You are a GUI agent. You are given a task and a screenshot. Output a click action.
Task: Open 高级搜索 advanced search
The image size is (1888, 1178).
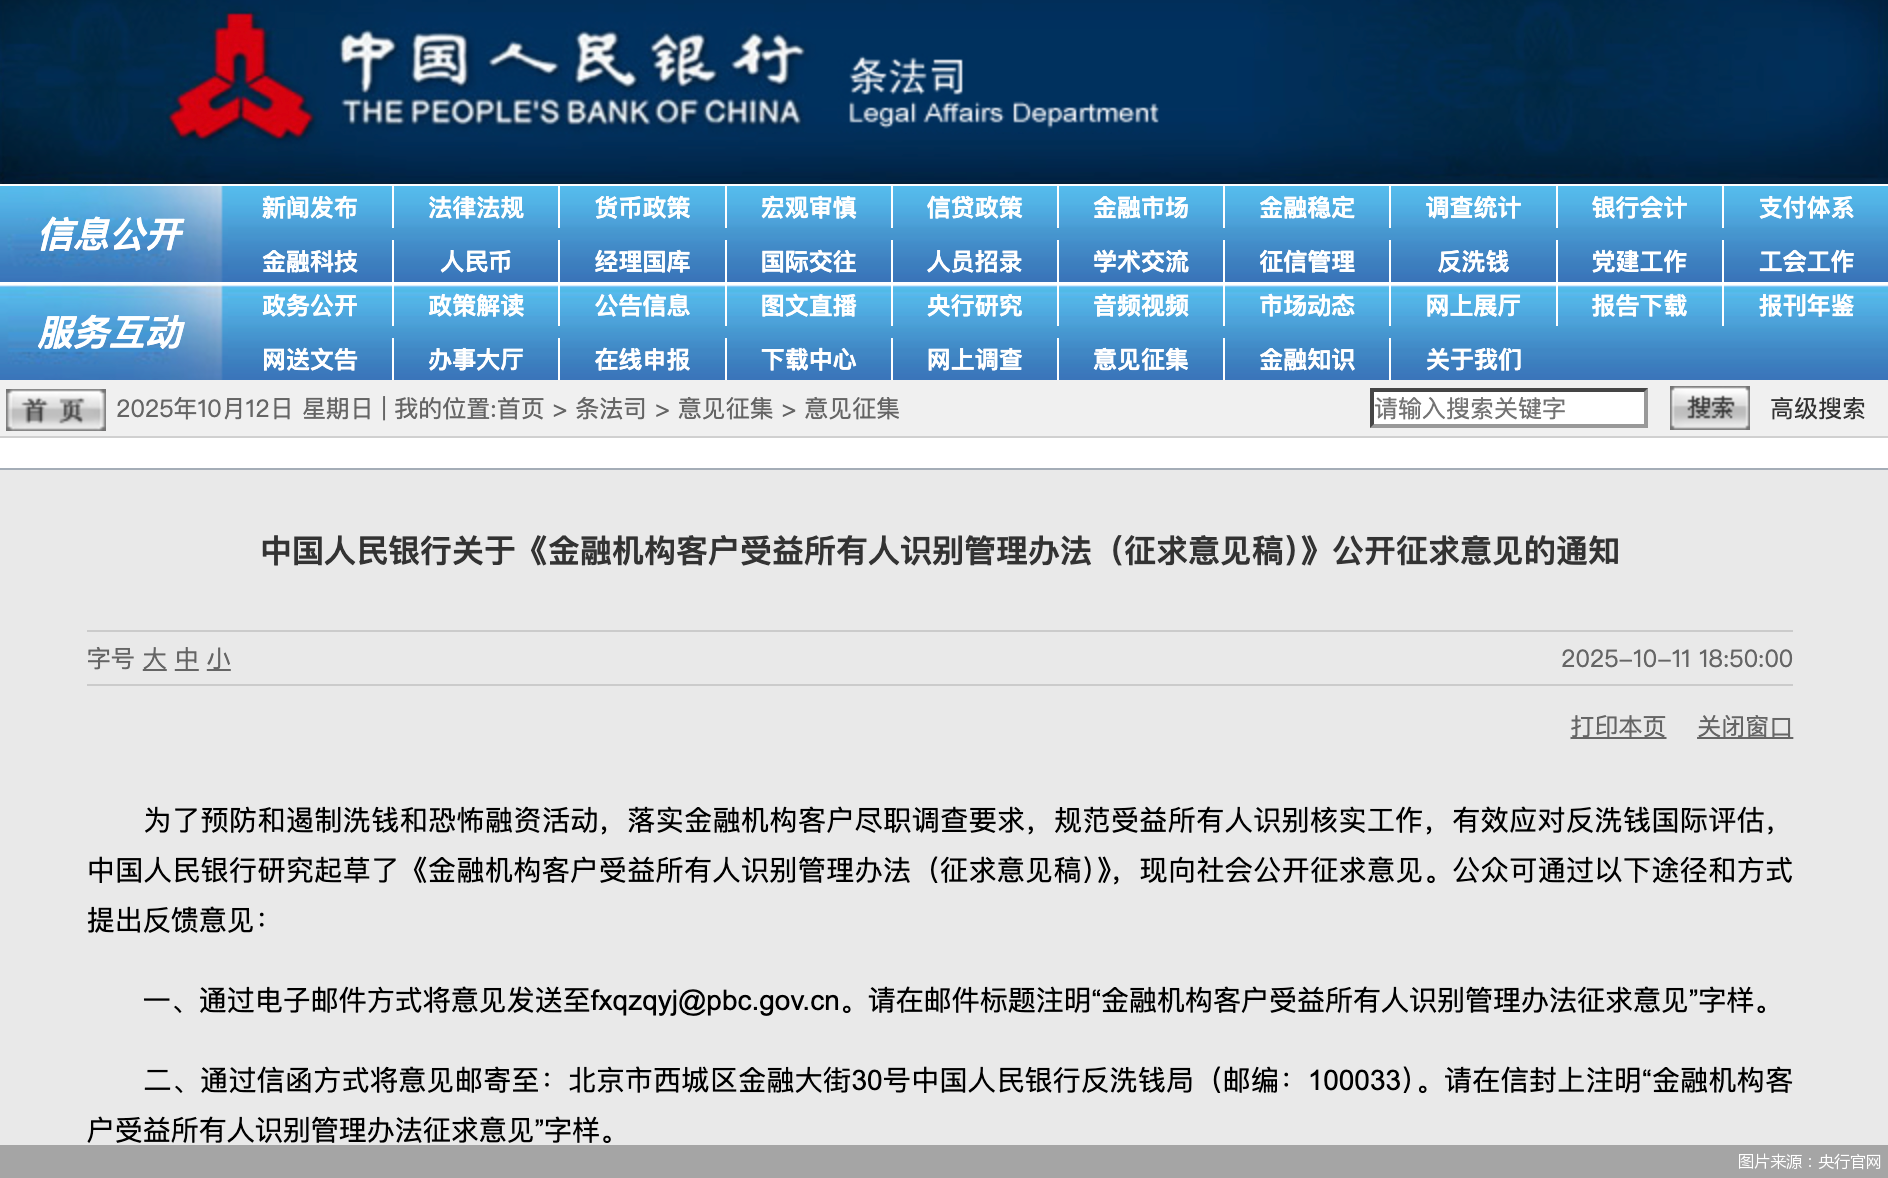click(1816, 408)
